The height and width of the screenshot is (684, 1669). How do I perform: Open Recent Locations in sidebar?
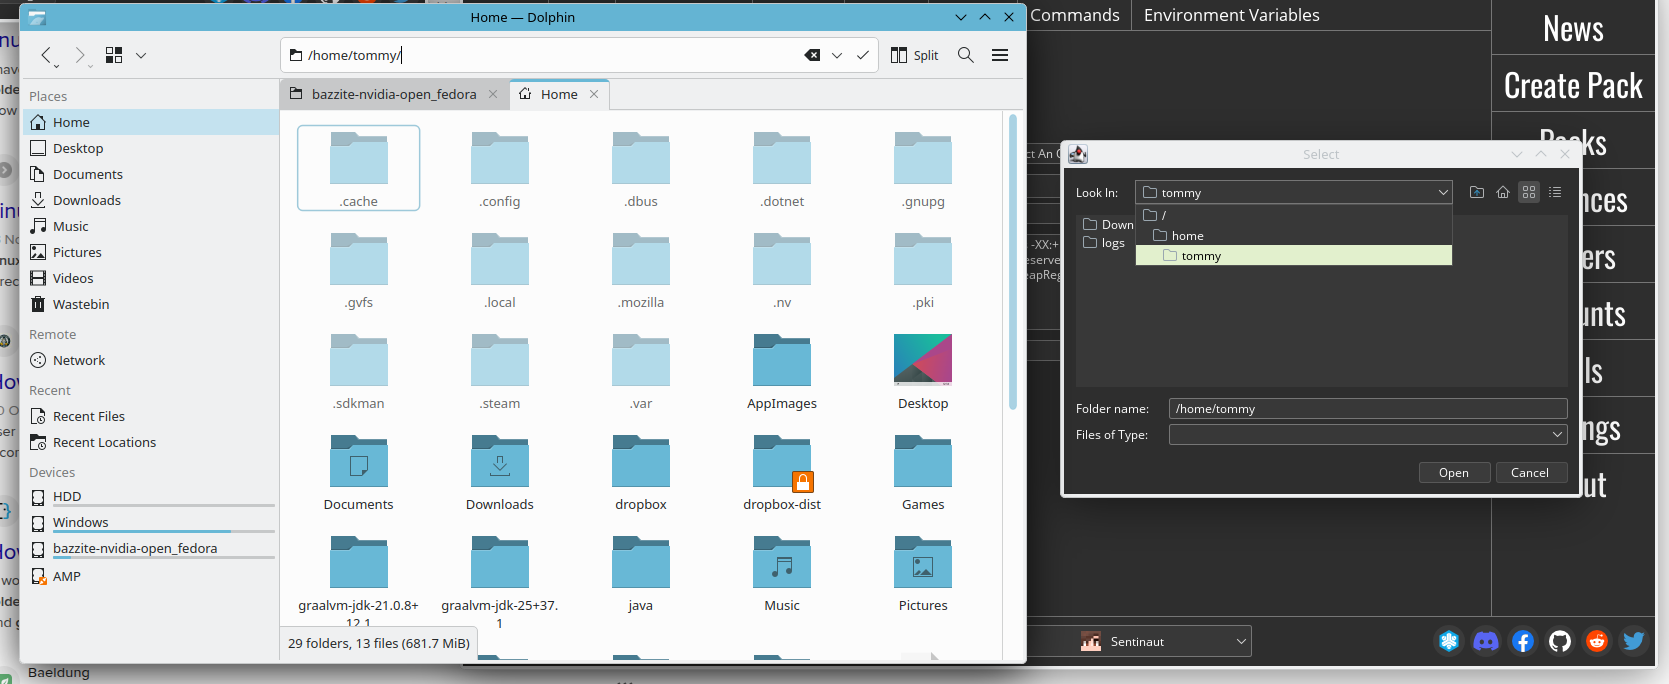(150, 442)
